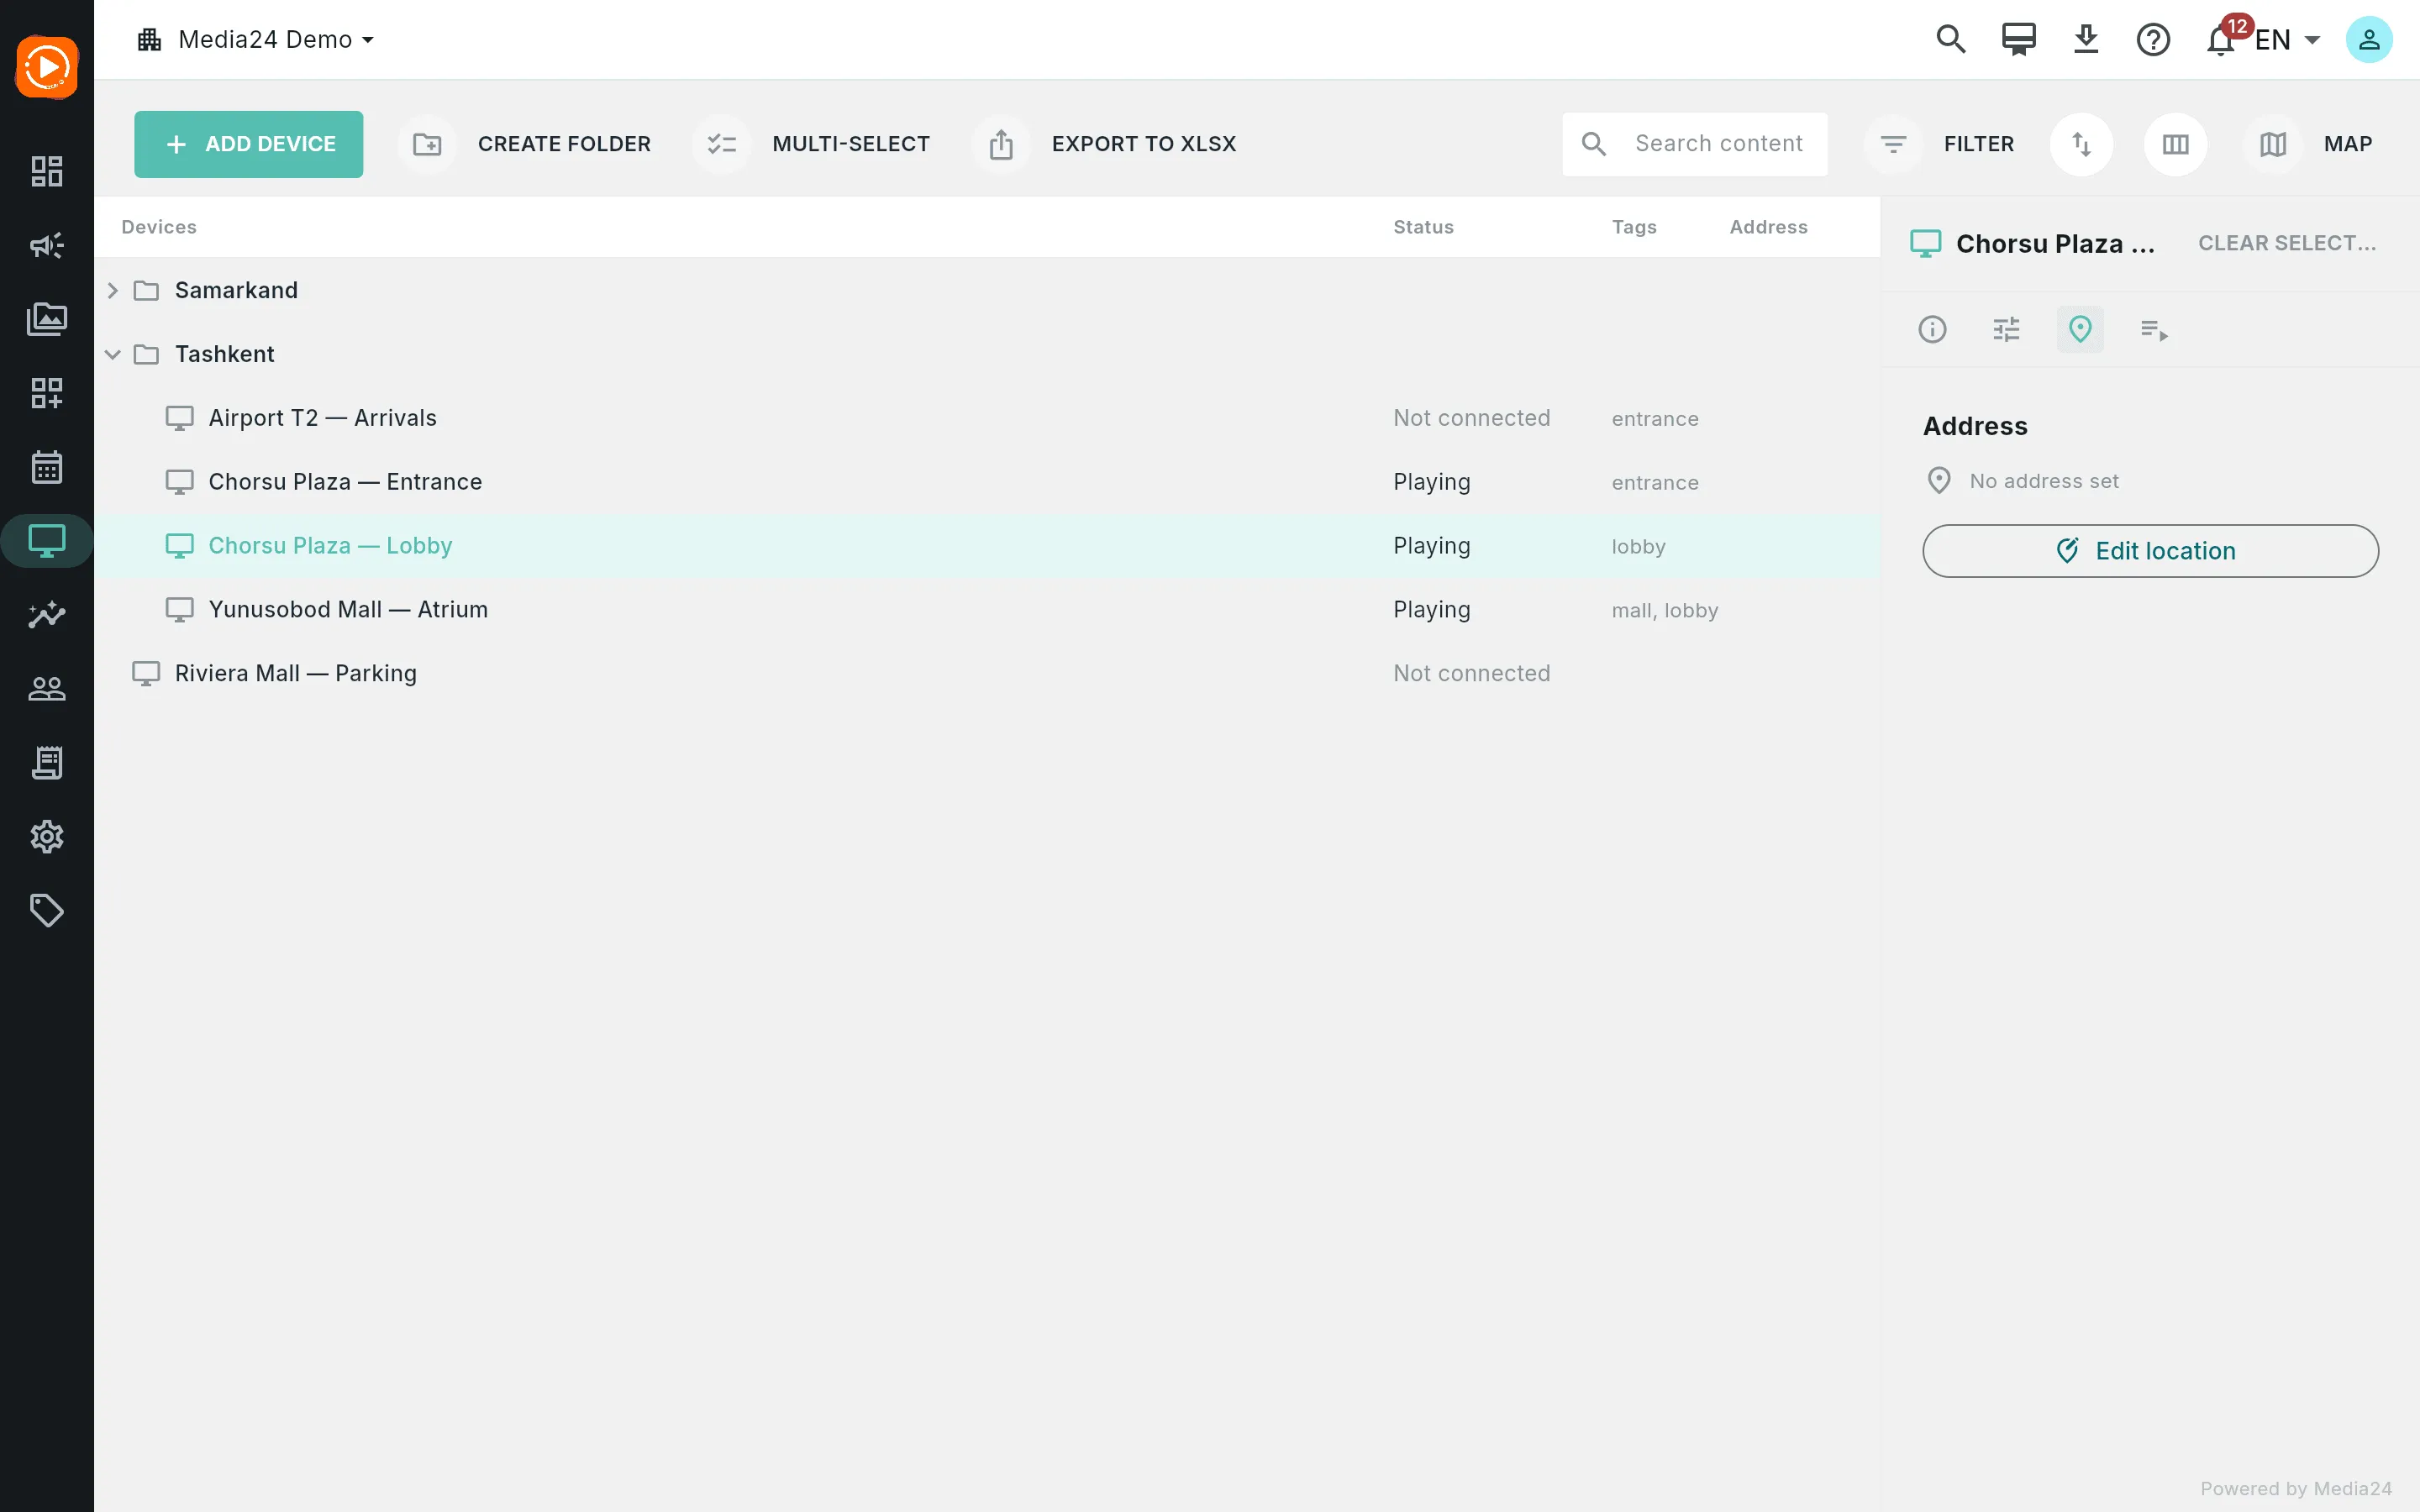Click the download icon in the top bar
2420x1512 pixels.
(x=2085, y=40)
